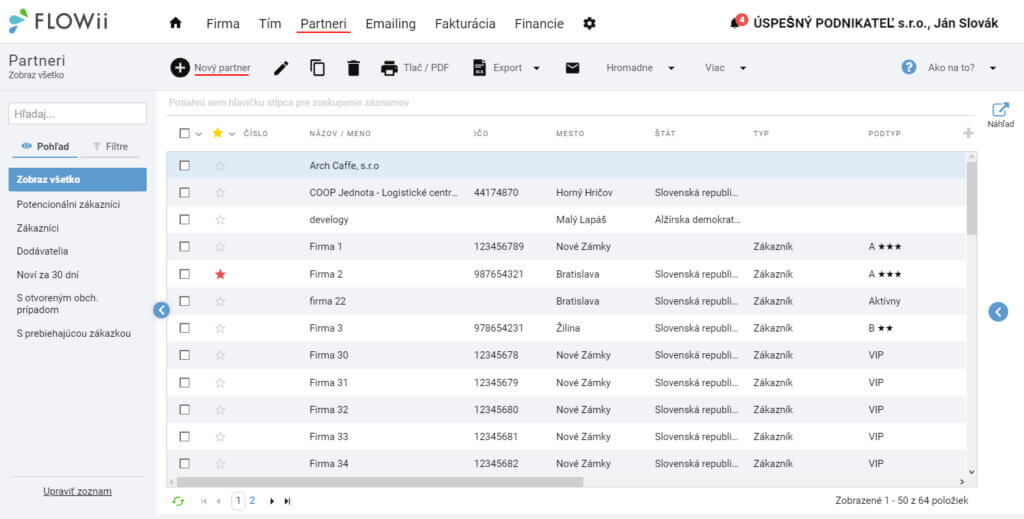Switch to the Pohľad tab

[x=45, y=147]
